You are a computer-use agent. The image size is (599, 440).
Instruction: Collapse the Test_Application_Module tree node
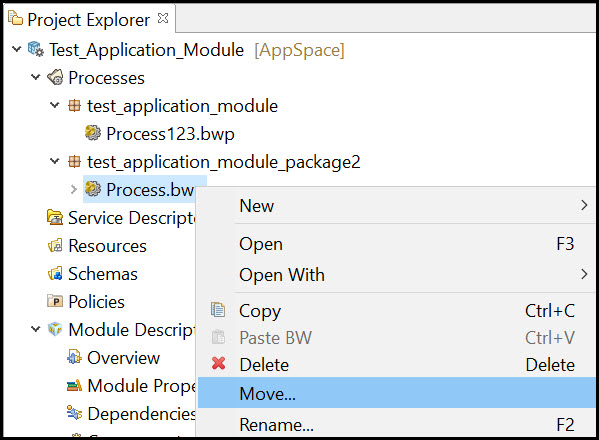pyautogui.click(x=16, y=49)
